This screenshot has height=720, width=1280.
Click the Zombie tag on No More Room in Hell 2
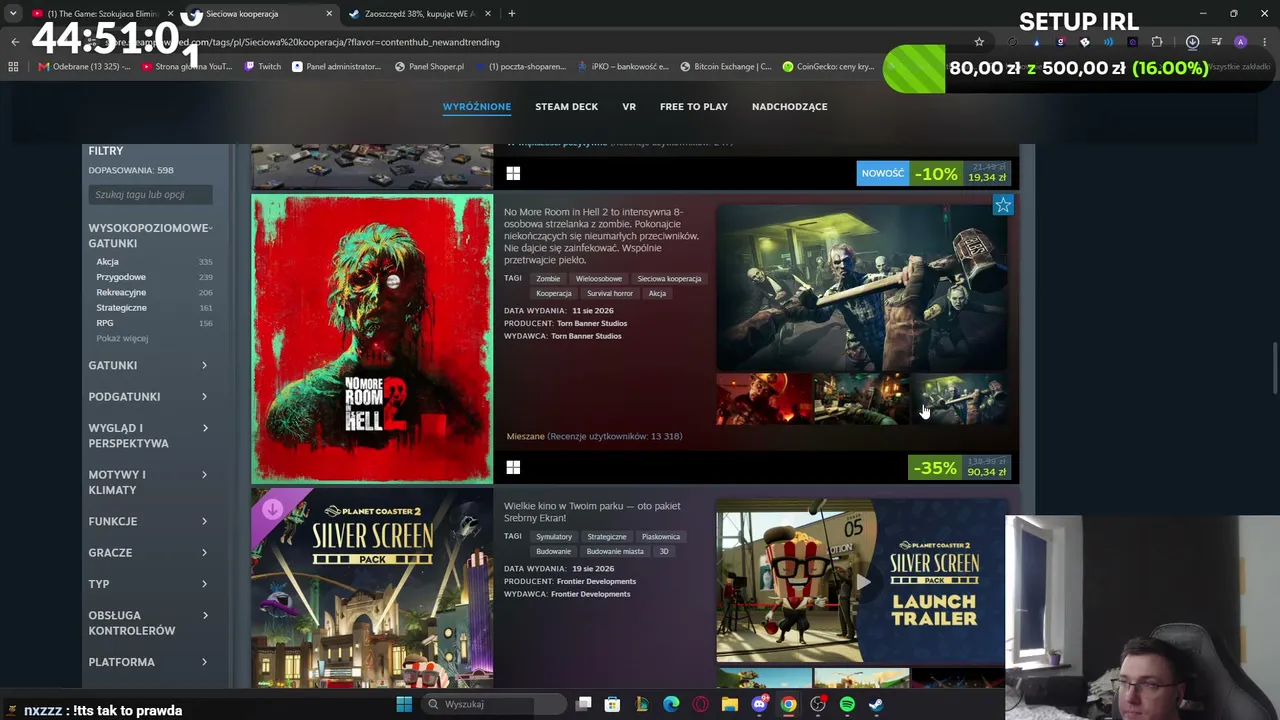pos(548,279)
